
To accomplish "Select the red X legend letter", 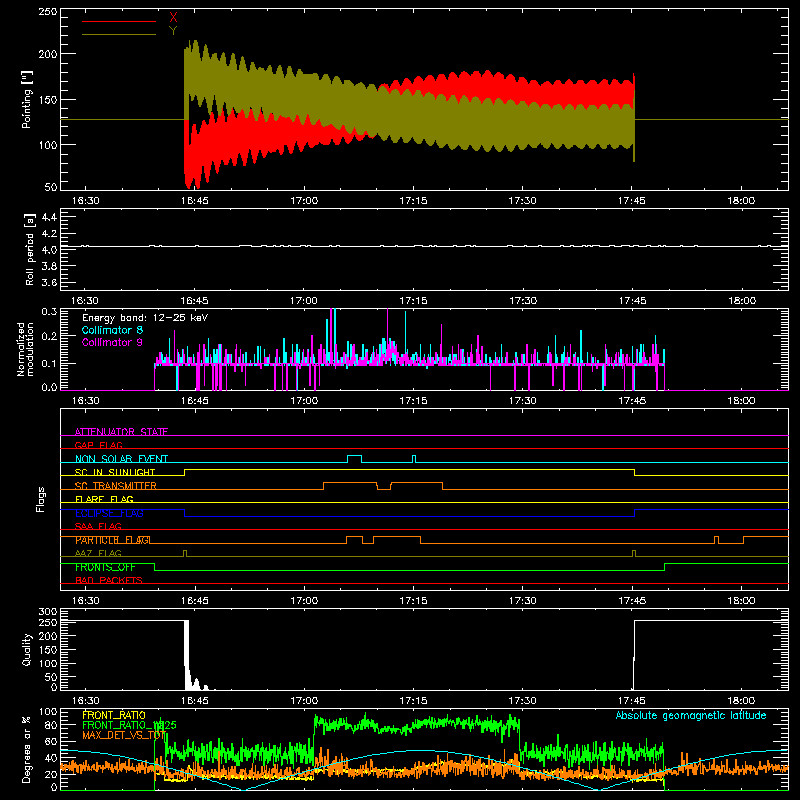I will pyautogui.click(x=173, y=18).
